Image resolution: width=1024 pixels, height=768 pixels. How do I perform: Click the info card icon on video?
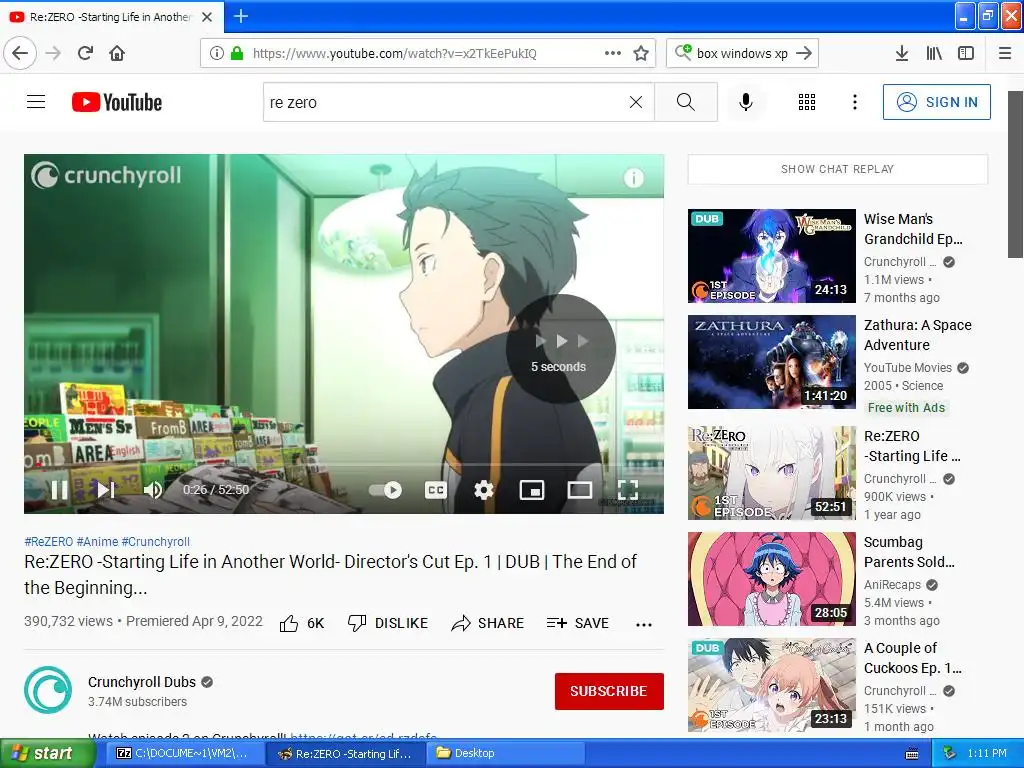(x=633, y=178)
